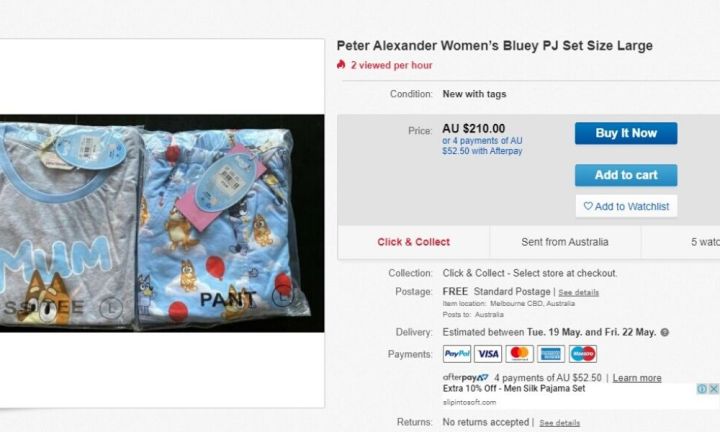Click the Buy It Now button
This screenshot has height=432, width=720.
[626, 133]
